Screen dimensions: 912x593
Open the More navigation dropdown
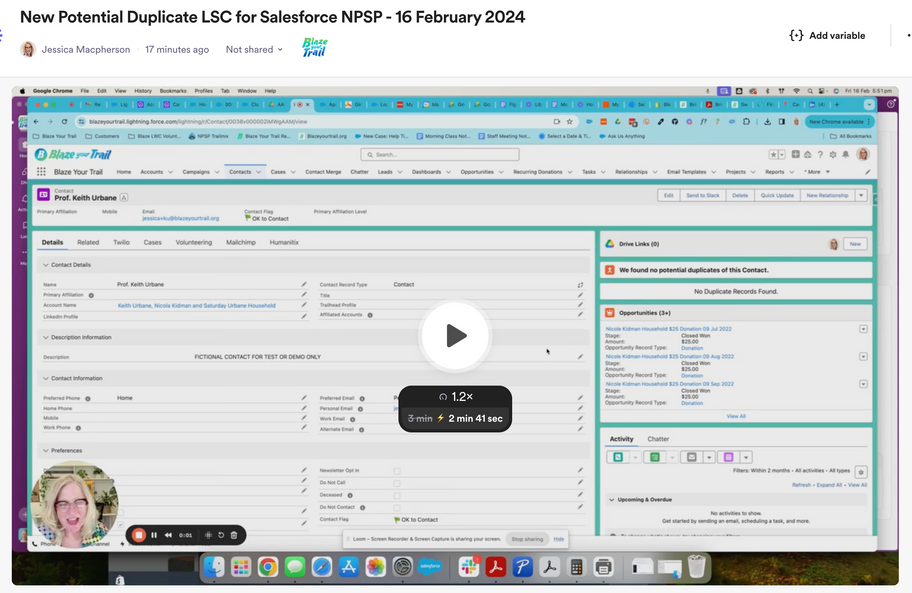click(x=817, y=172)
